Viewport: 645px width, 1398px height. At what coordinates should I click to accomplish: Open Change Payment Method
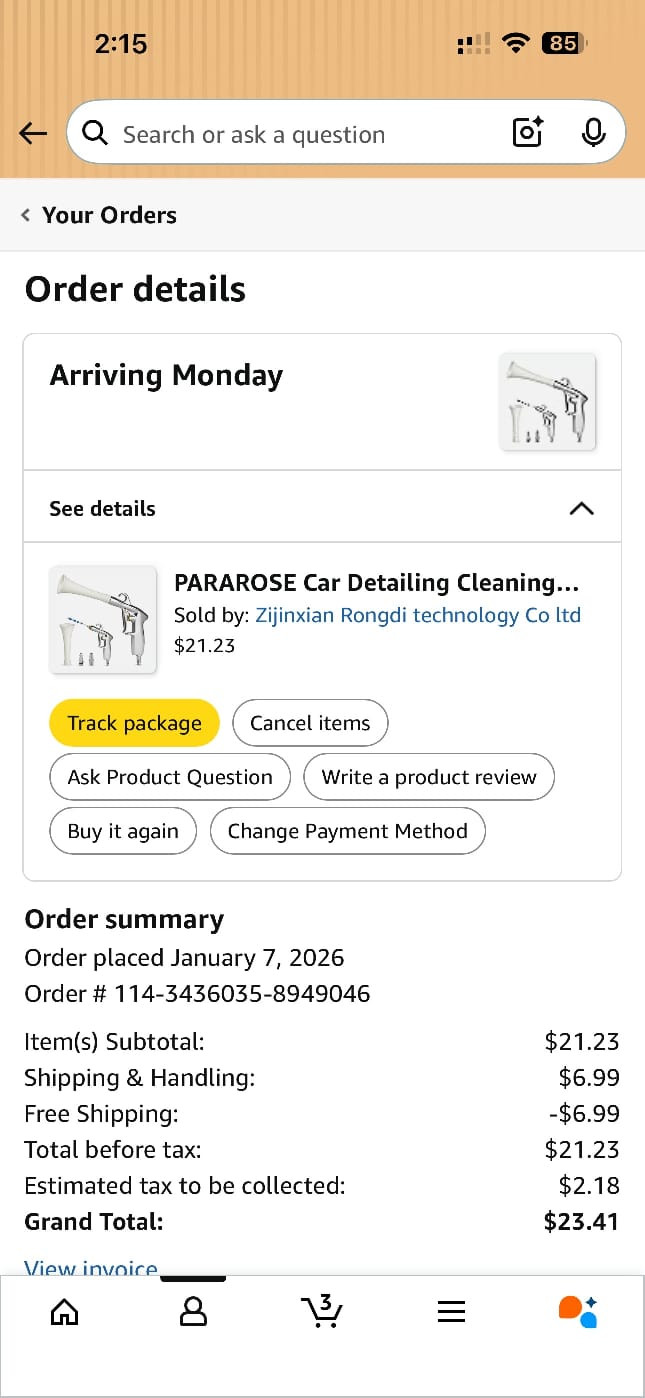click(347, 831)
